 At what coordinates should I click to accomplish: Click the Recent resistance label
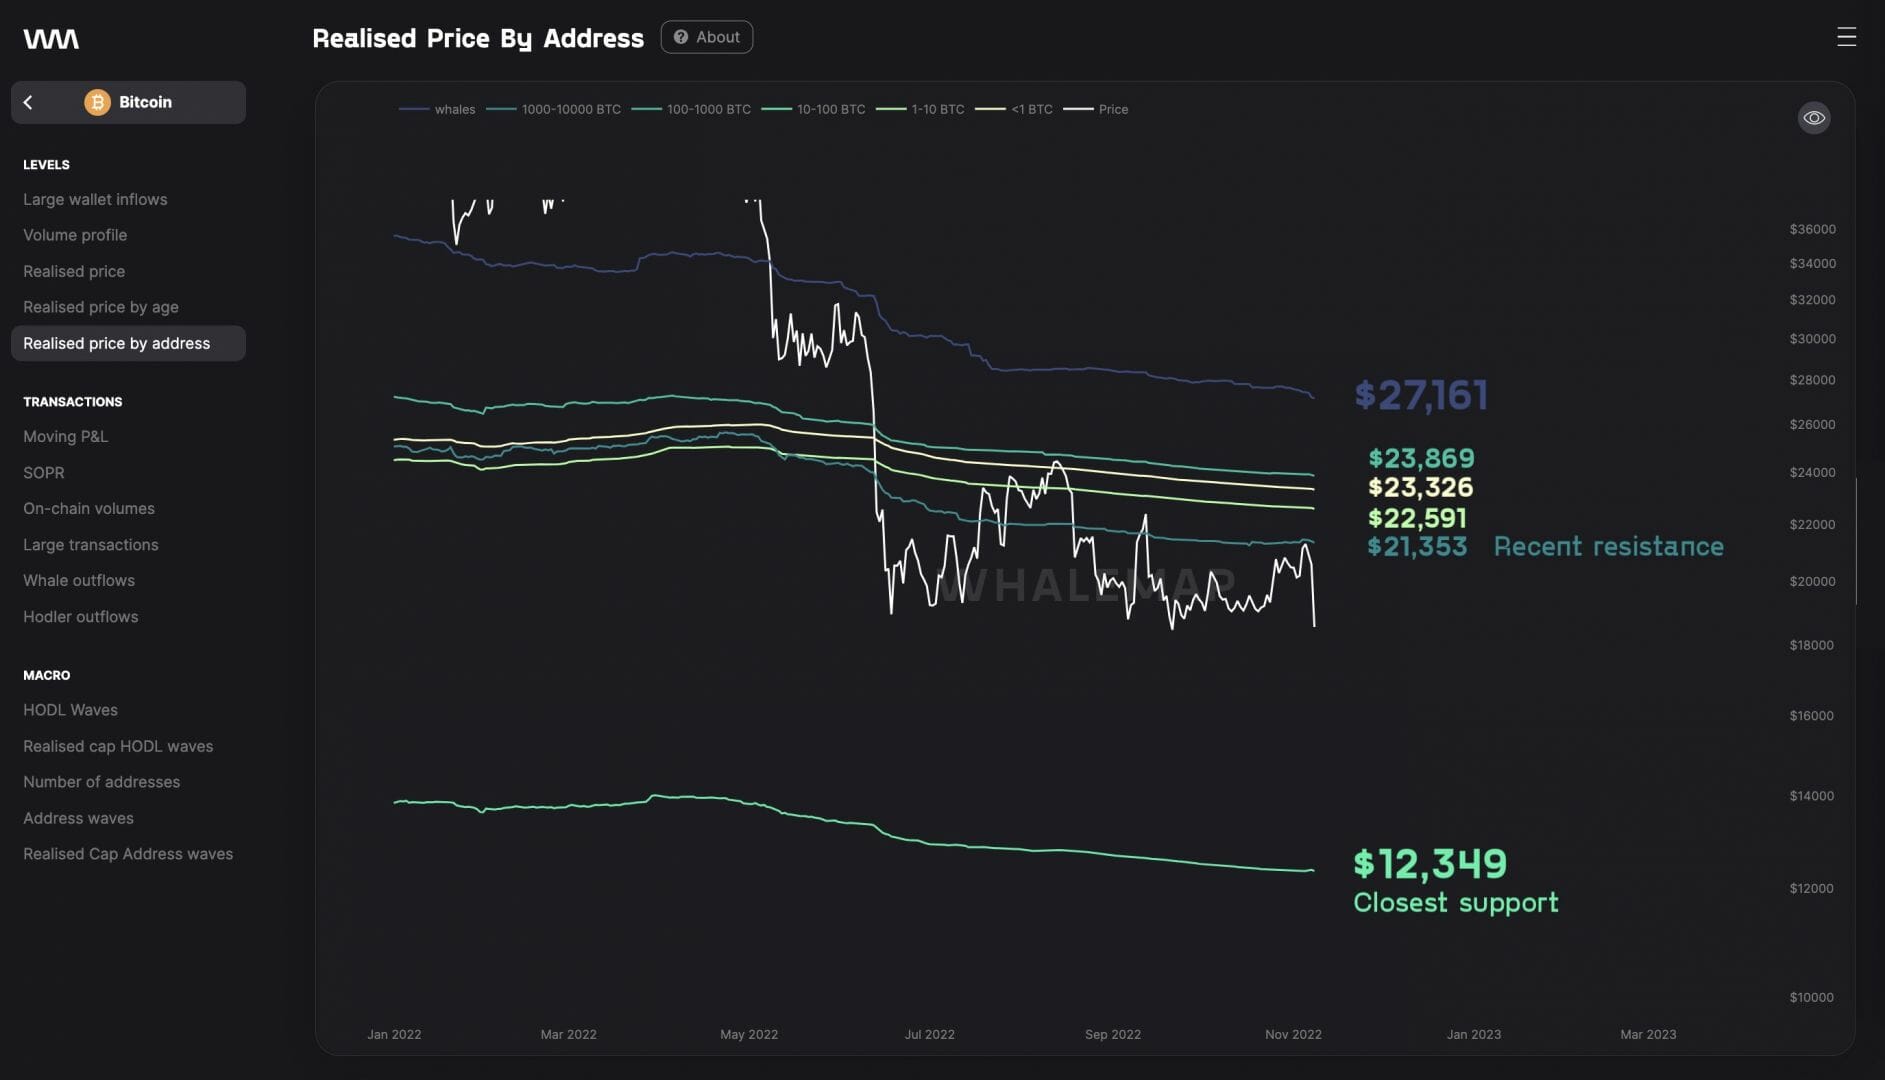[x=1608, y=546]
